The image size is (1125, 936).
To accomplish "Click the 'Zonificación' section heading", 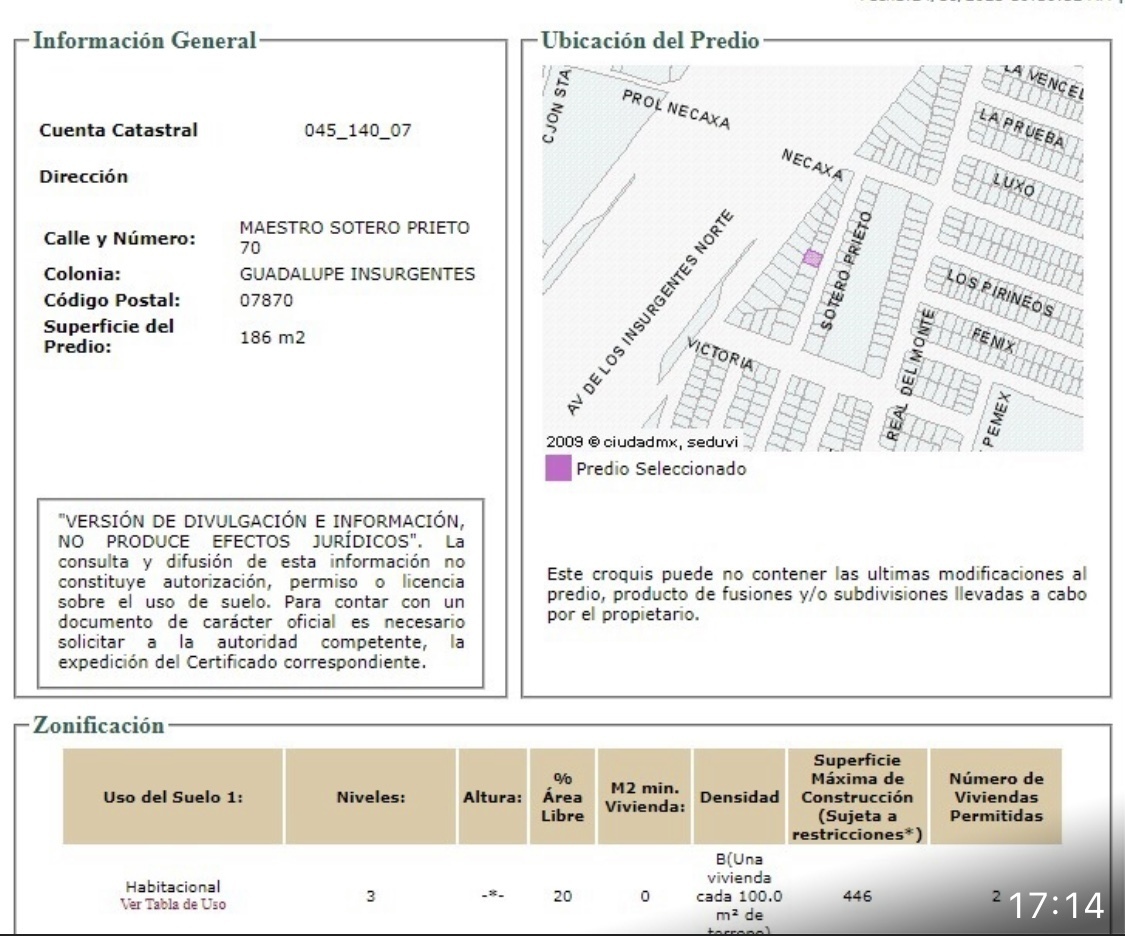I will click(x=99, y=725).
